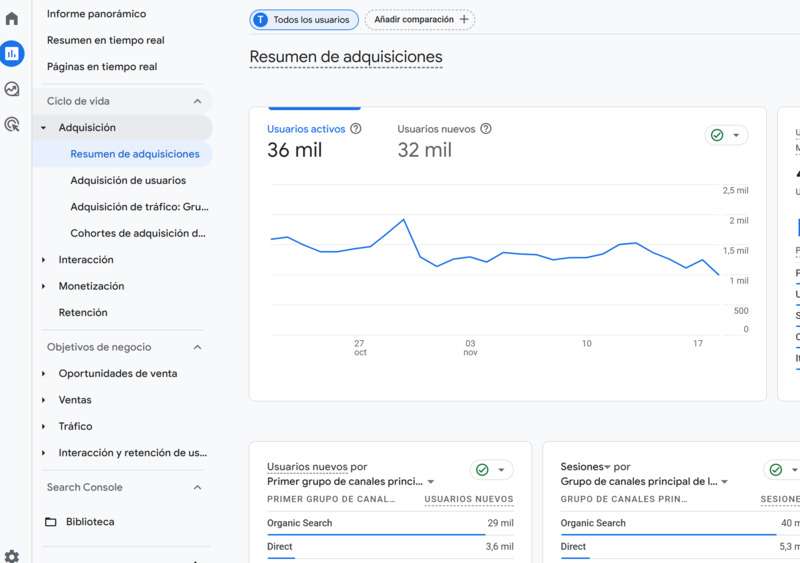
Task: Click the GRUPO DE CANALES PRIN... column header
Action: click(x=623, y=499)
